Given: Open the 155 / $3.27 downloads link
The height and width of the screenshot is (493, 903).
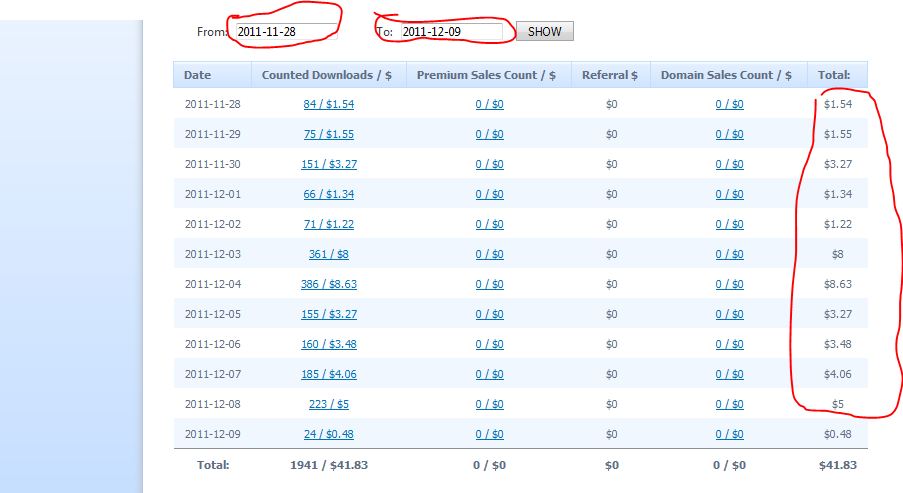Looking at the screenshot, I should click(x=328, y=314).
